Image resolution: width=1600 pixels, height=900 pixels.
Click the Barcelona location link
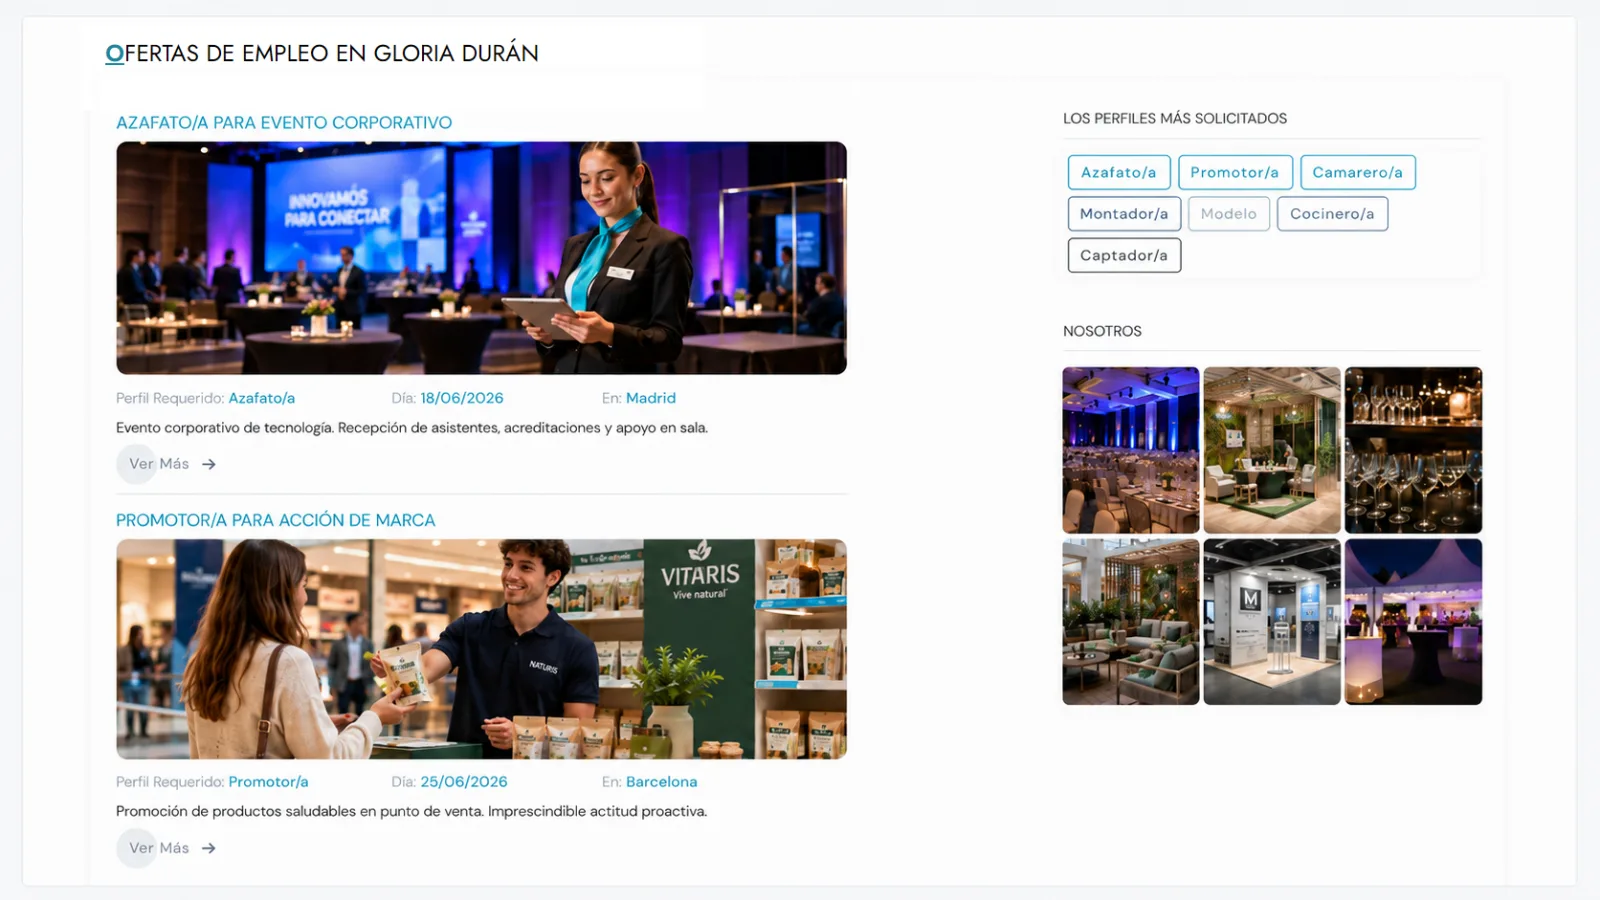(x=662, y=782)
